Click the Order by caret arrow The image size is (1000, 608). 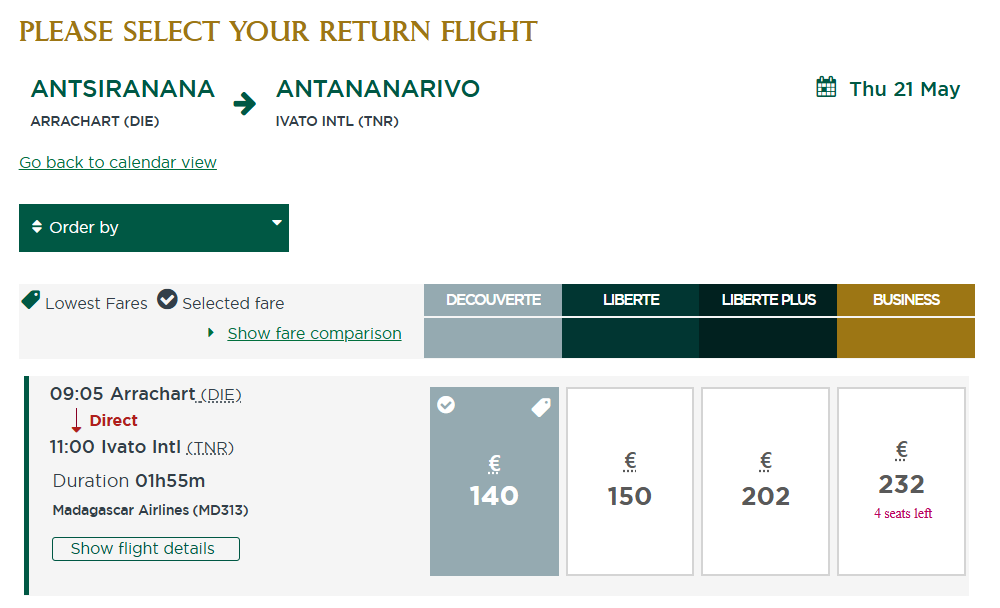tap(277, 223)
